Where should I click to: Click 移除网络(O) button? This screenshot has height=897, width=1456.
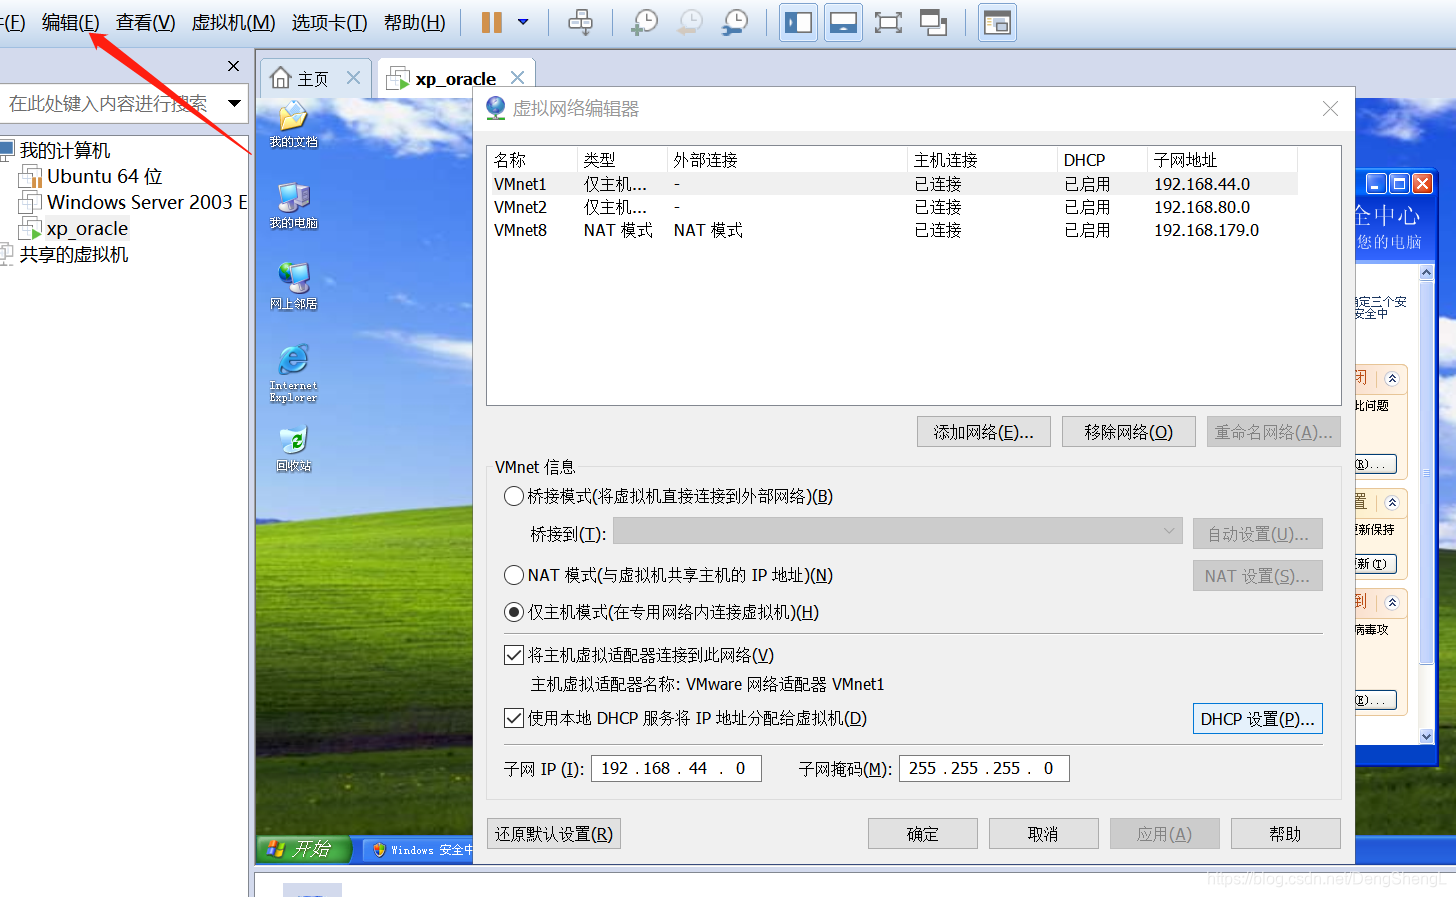(1129, 432)
